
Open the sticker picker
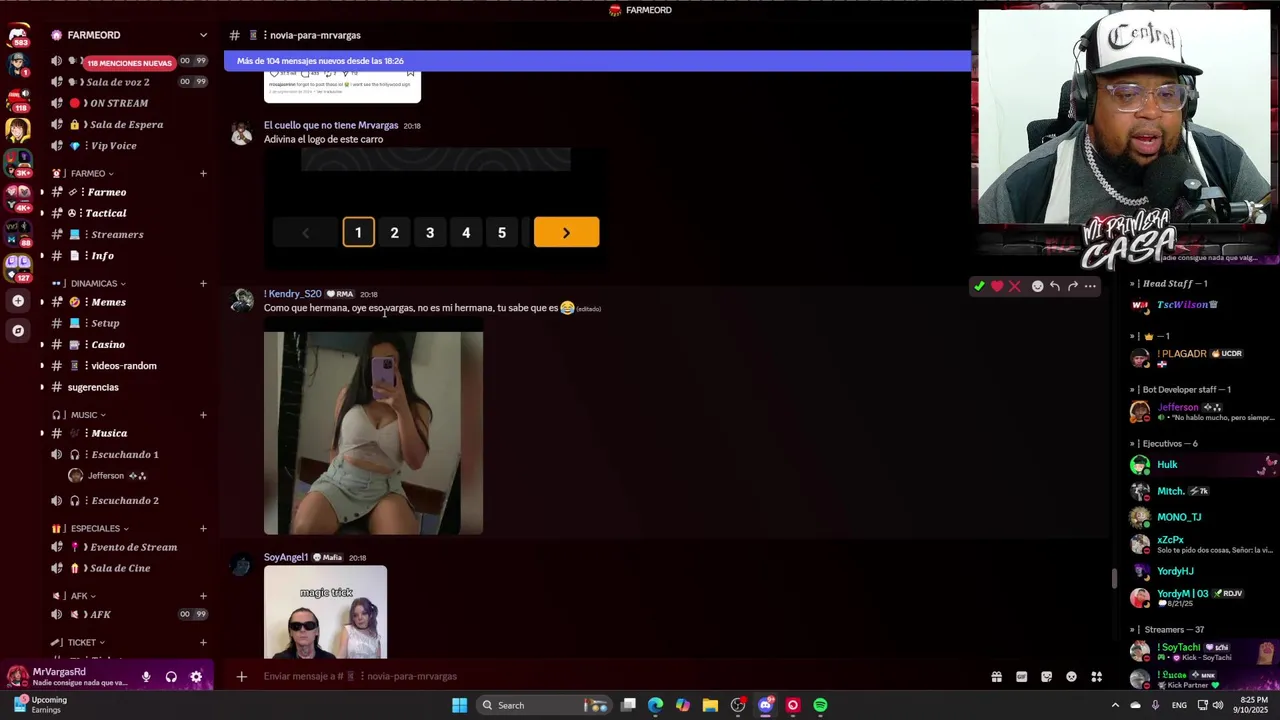[1046, 677]
